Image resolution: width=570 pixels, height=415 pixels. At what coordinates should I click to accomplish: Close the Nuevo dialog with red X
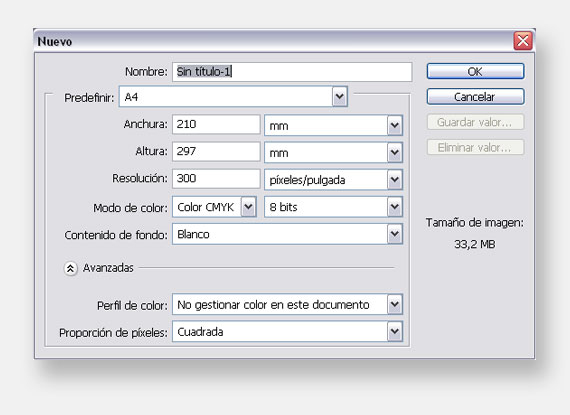pos(523,41)
